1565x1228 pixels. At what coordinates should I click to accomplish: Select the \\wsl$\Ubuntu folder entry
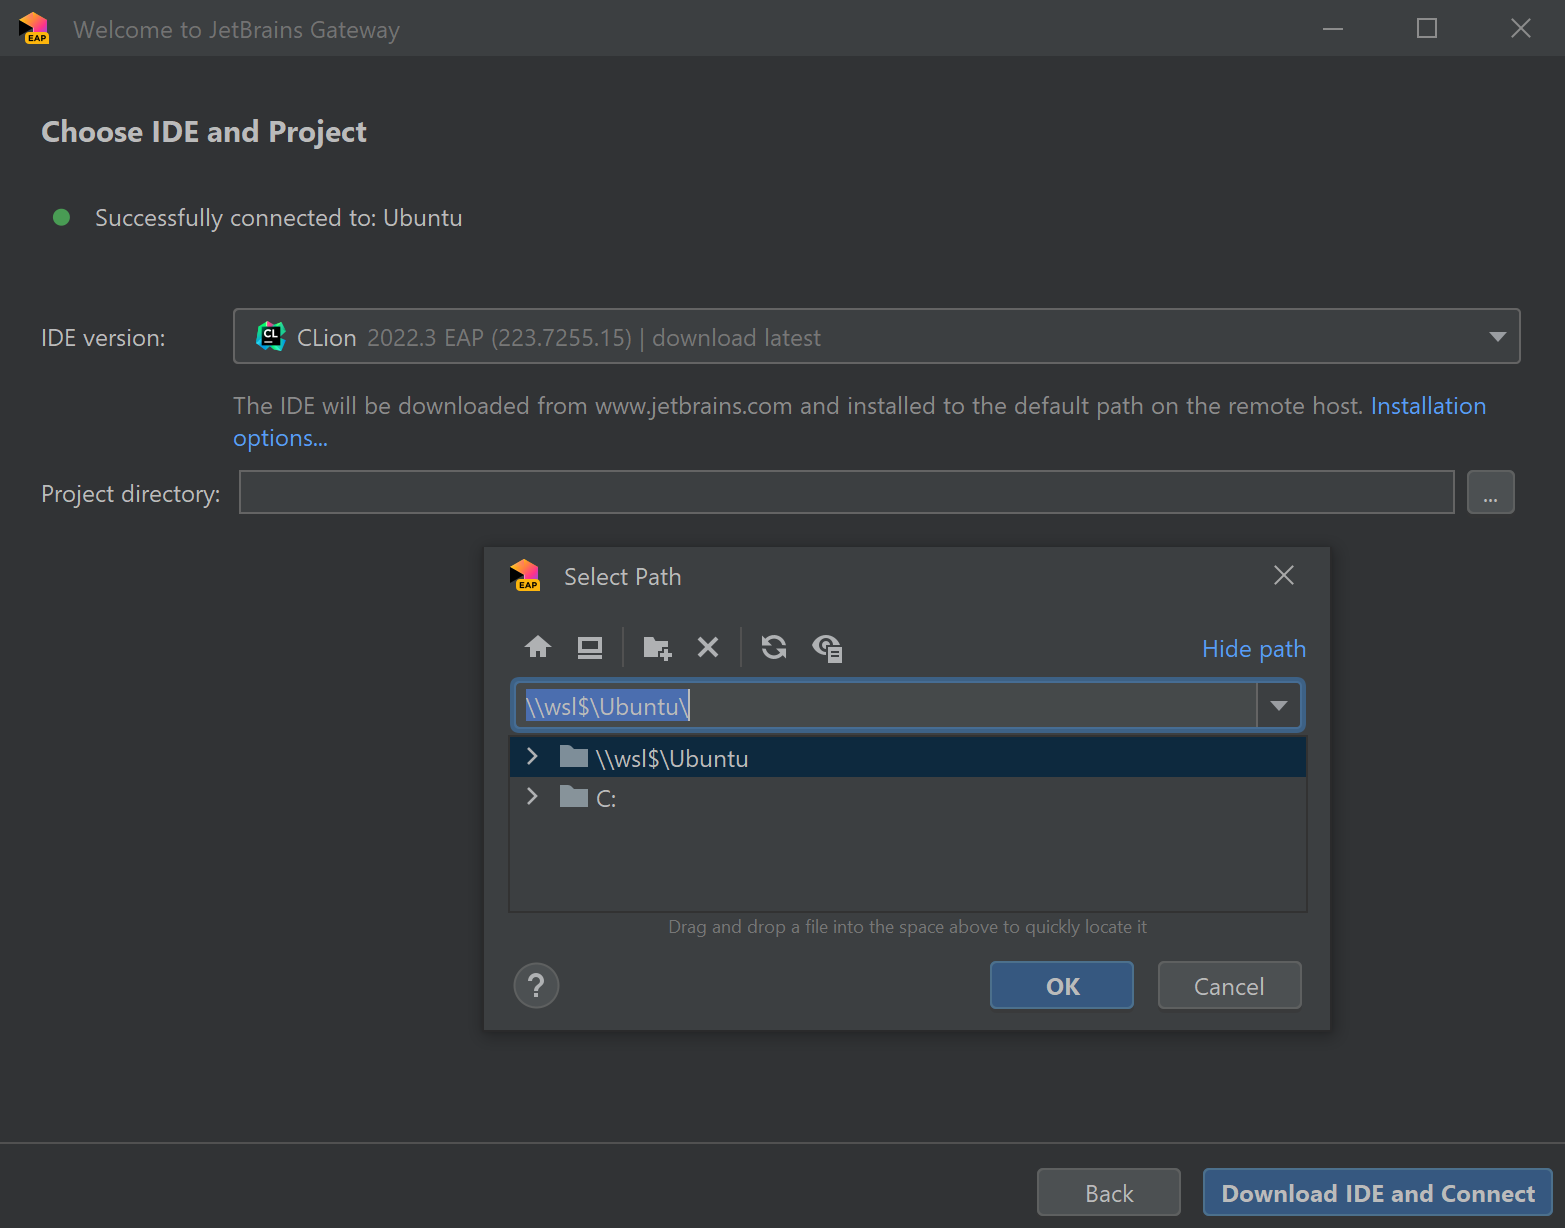(672, 757)
